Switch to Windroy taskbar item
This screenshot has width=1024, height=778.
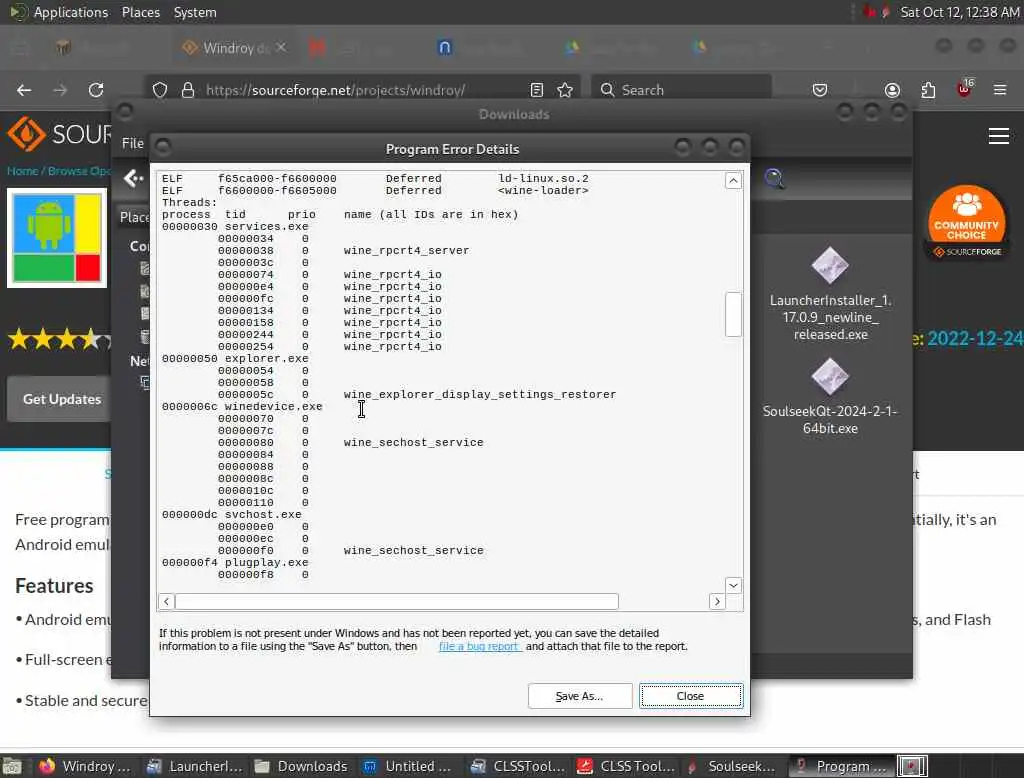[x=85, y=766]
